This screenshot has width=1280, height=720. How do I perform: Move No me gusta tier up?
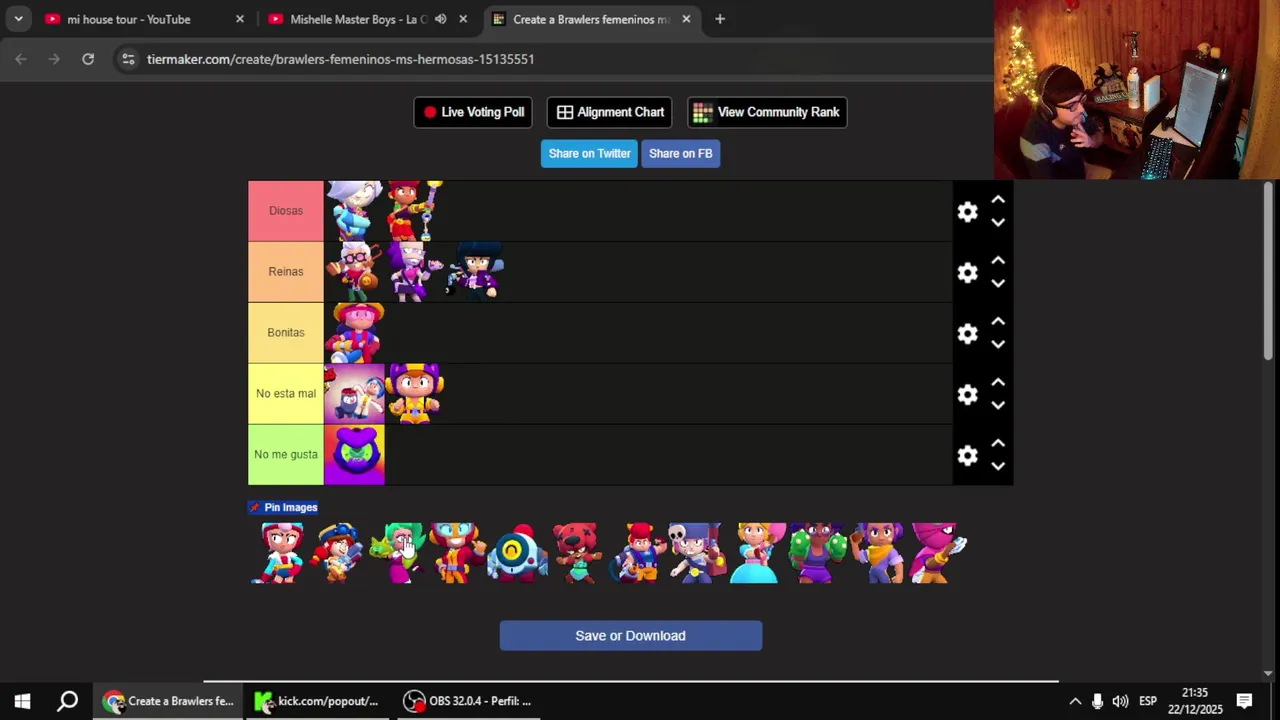tap(998, 444)
